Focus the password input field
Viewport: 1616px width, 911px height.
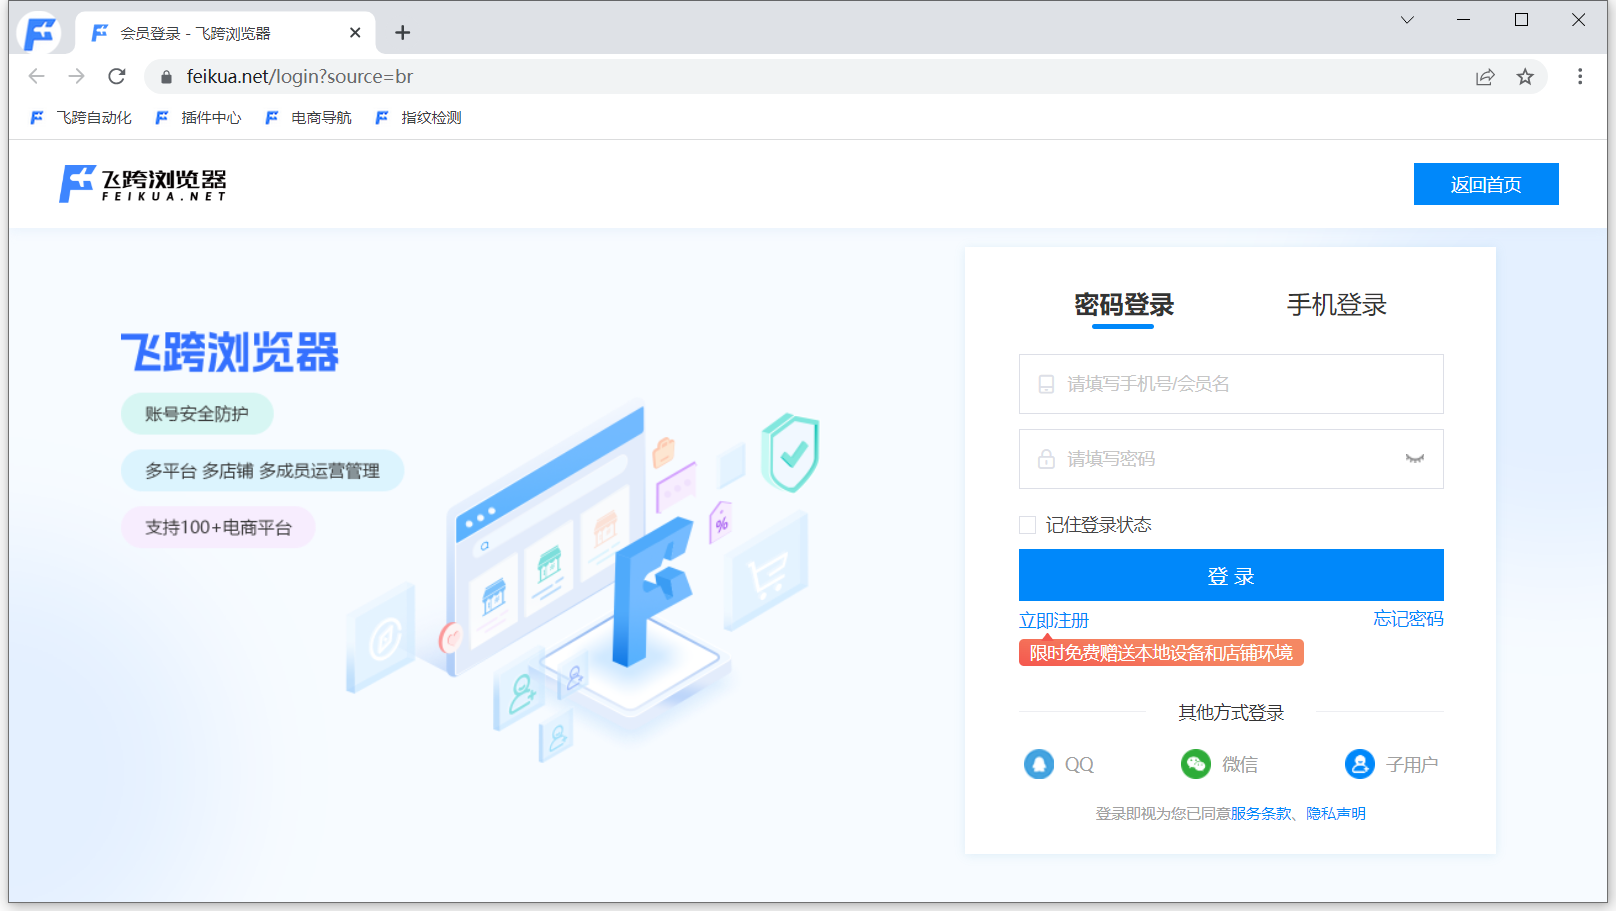coord(1231,459)
